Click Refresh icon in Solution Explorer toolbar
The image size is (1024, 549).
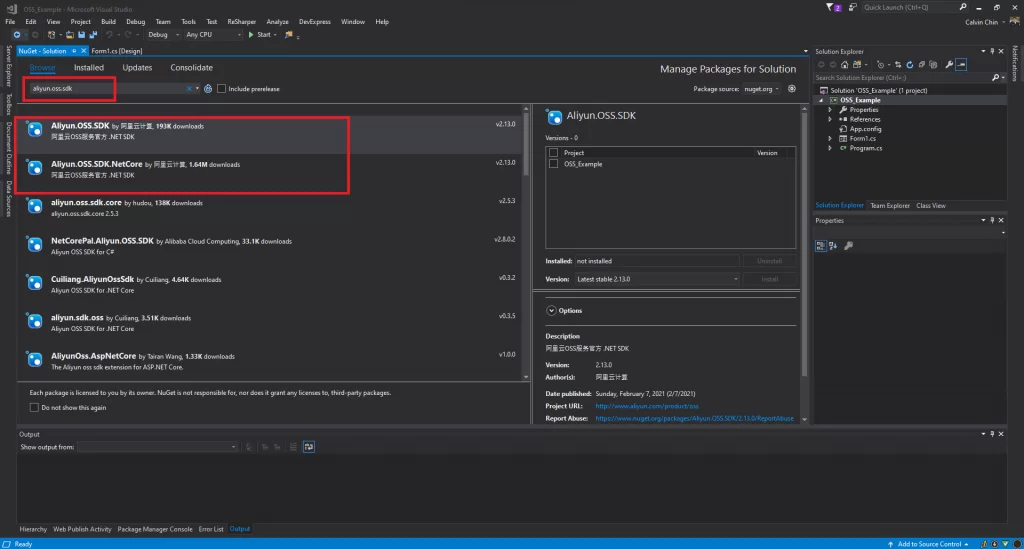910,65
